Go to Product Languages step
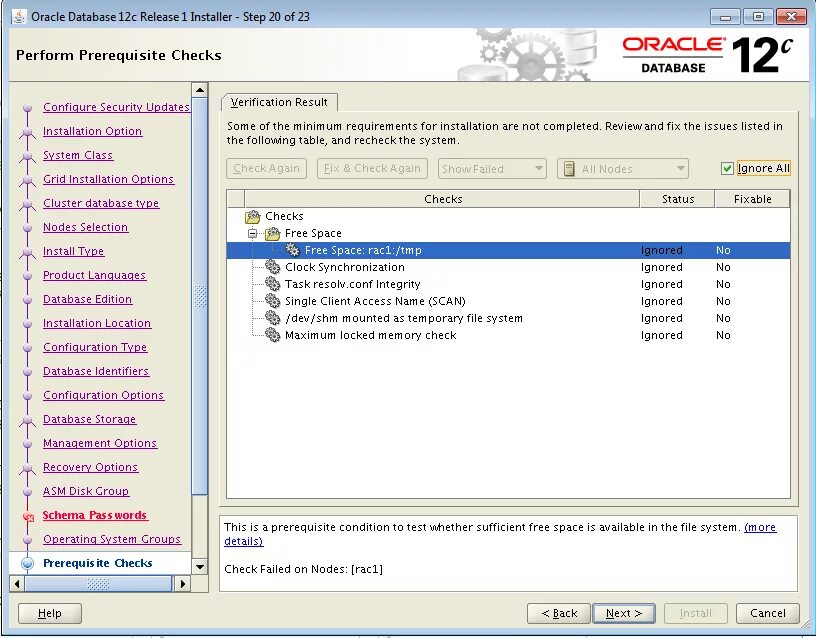This screenshot has width=816, height=638. click(94, 275)
